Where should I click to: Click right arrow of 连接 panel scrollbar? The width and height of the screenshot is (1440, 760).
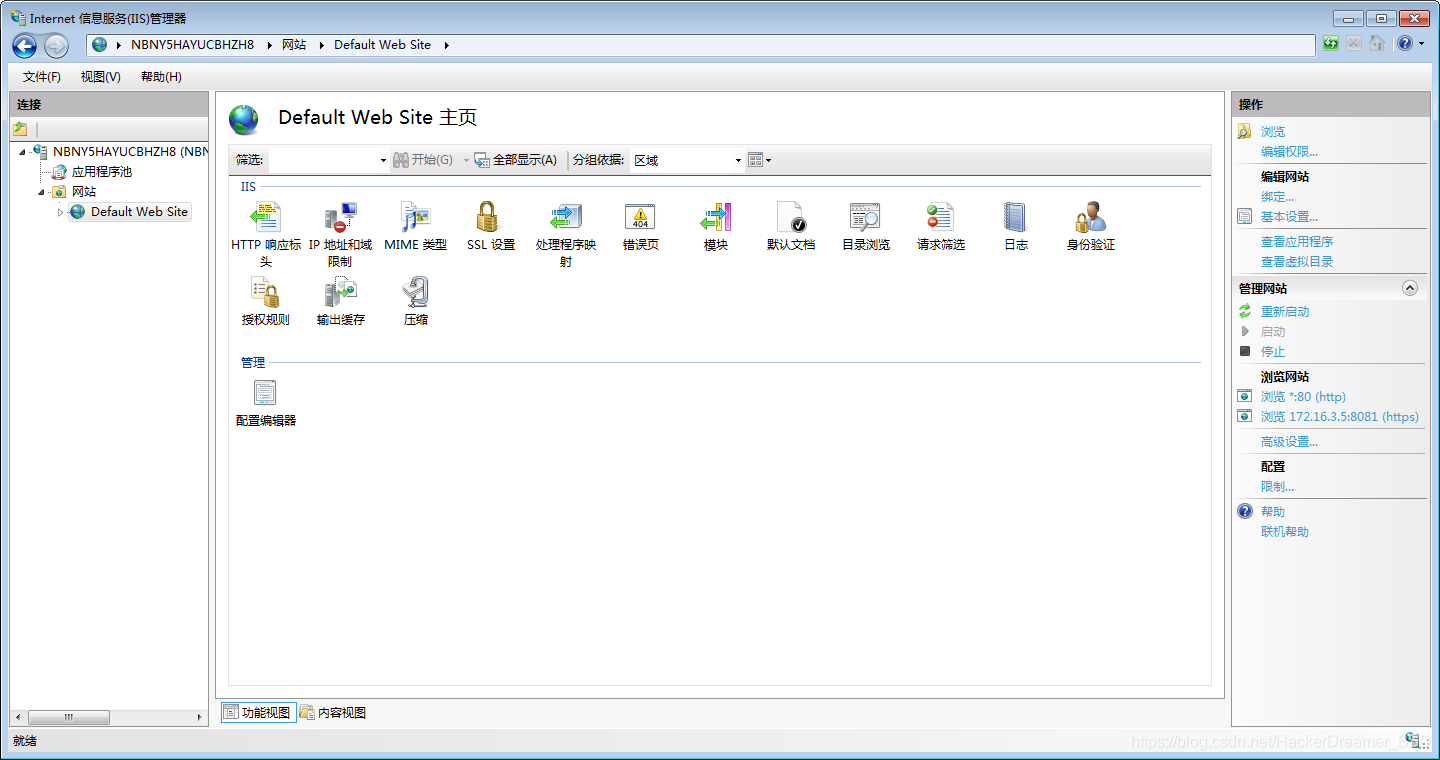click(199, 717)
